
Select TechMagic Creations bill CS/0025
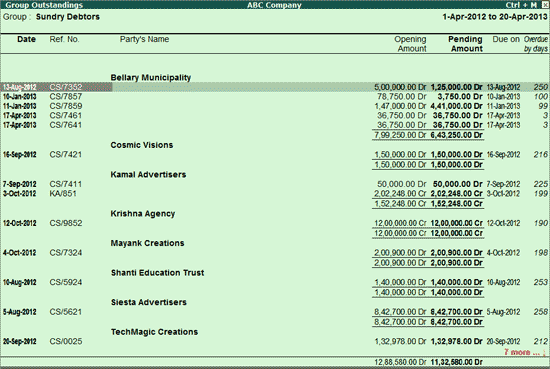pyautogui.click(x=66, y=341)
